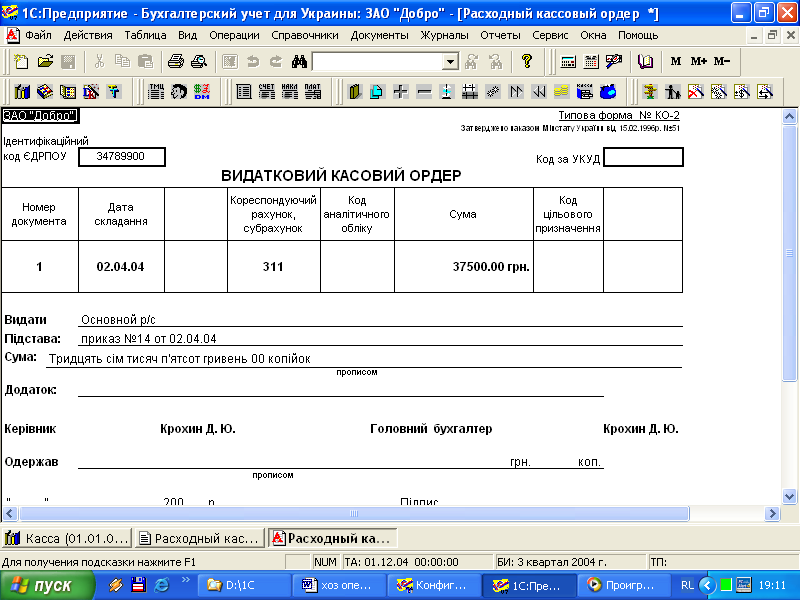Click the пуск Start button

(47, 585)
